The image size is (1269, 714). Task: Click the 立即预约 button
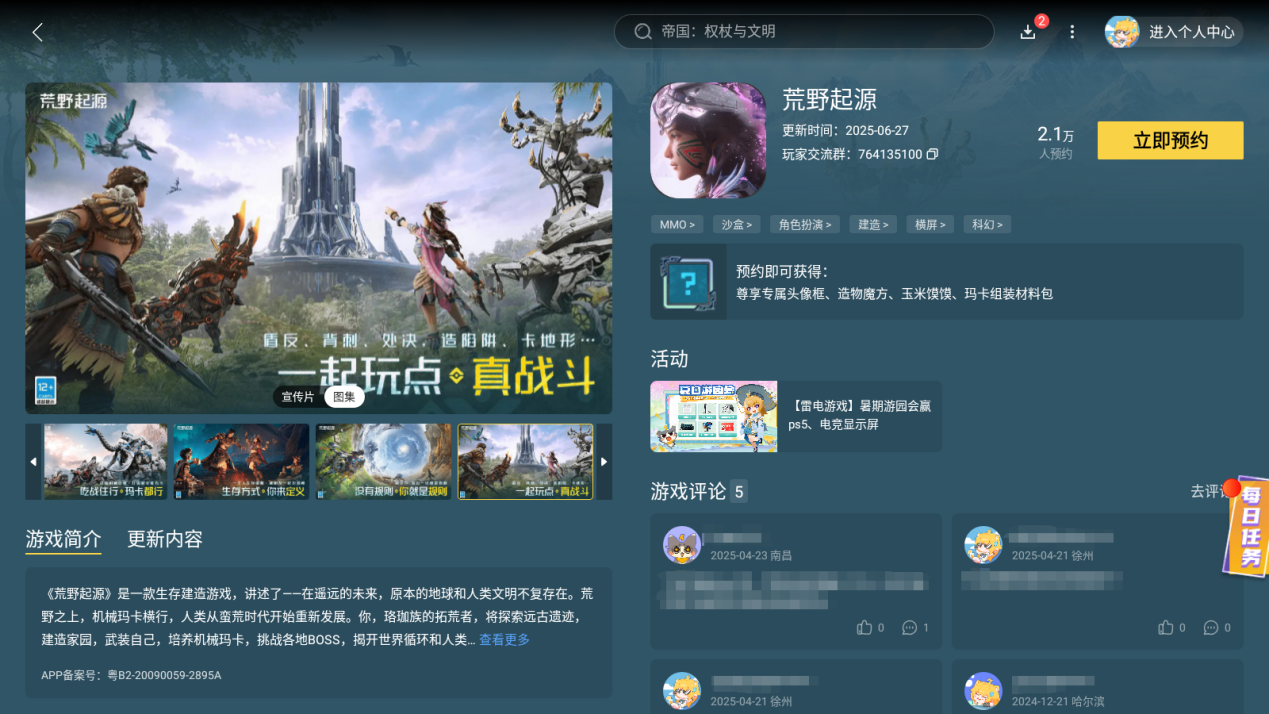(x=1170, y=141)
